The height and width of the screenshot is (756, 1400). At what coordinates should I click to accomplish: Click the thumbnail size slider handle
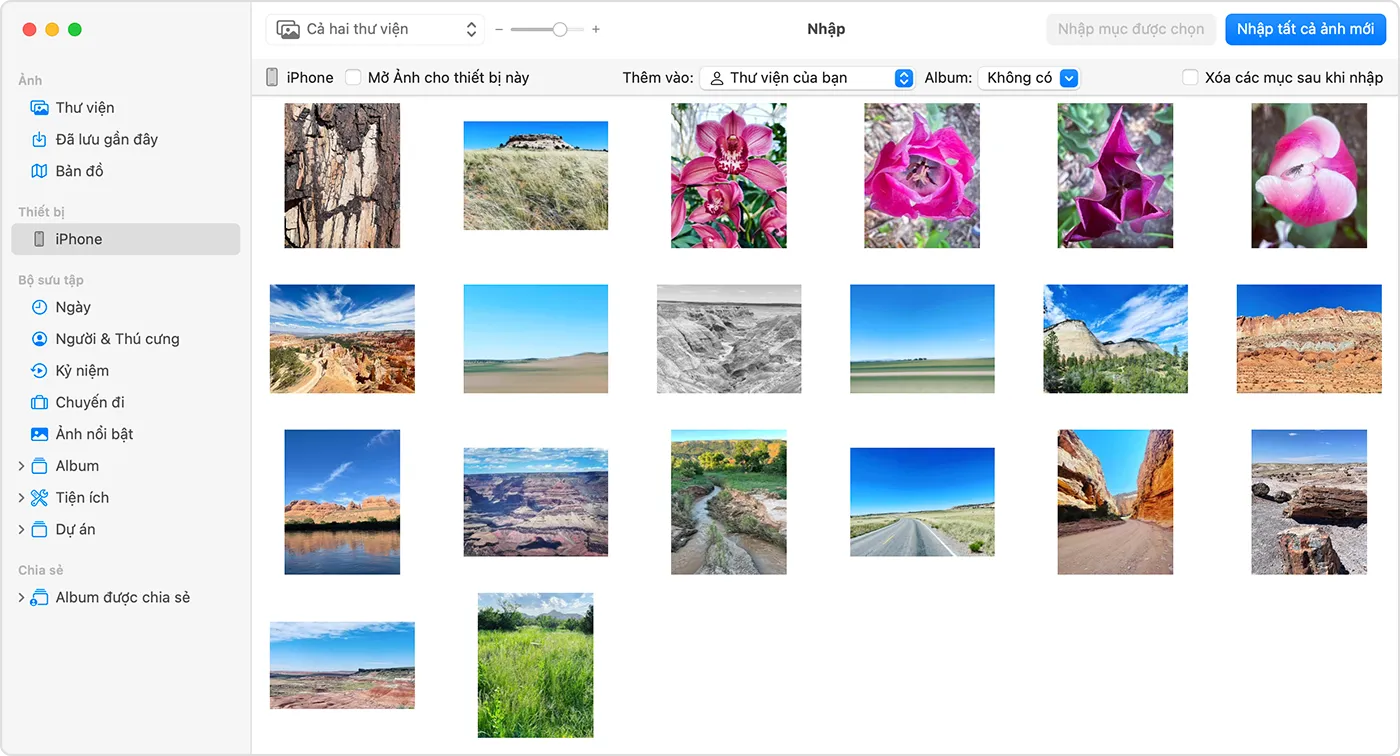(560, 29)
